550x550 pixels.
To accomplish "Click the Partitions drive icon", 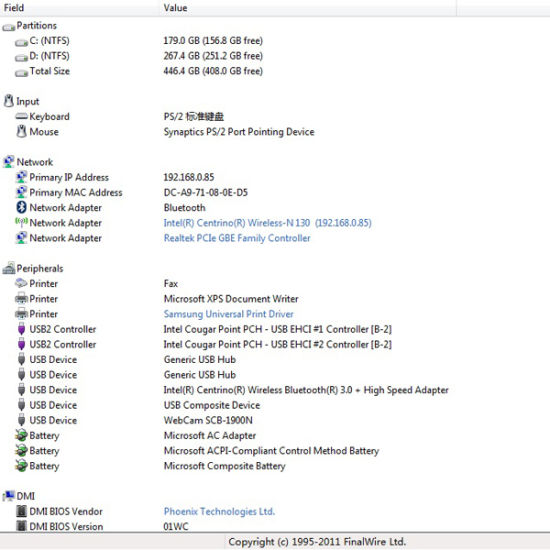I will click(8, 27).
